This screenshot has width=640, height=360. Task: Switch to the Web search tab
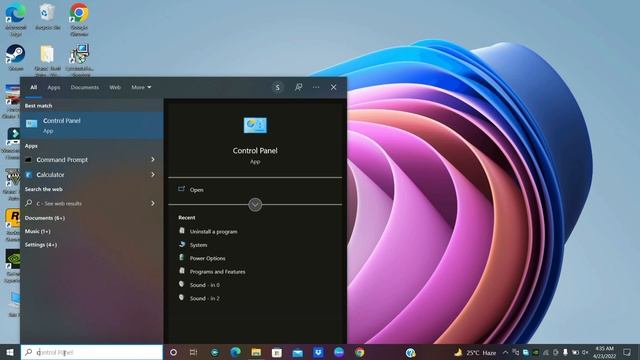[x=115, y=87]
